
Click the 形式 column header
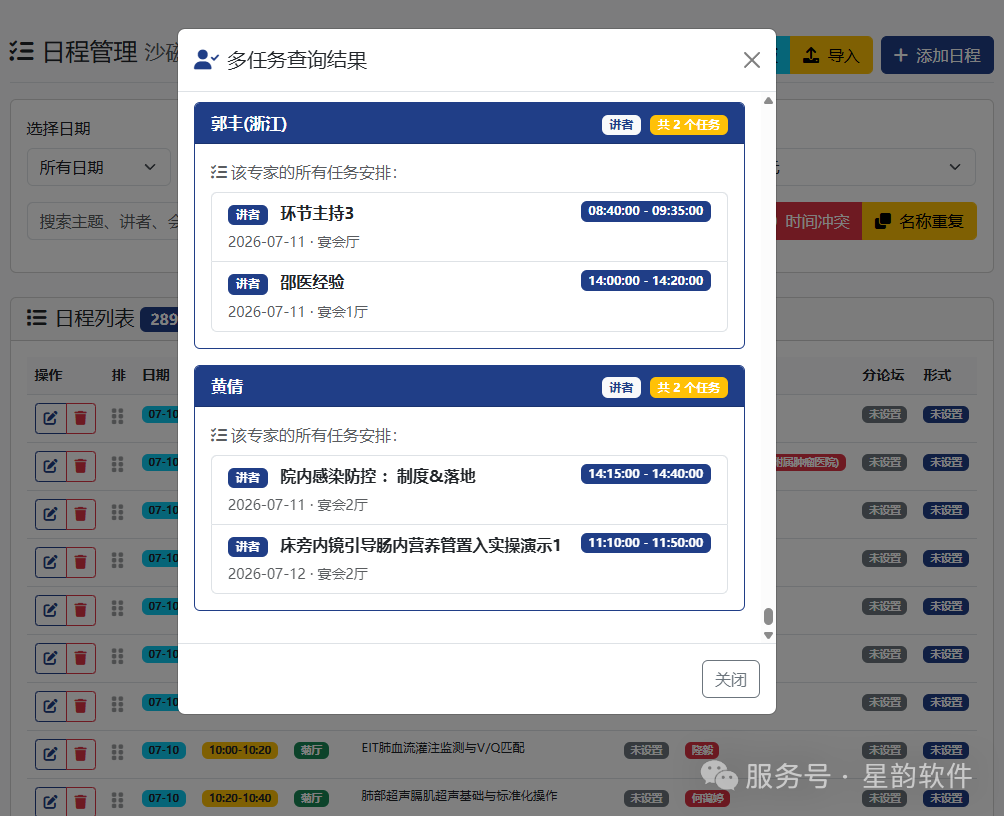[937, 375]
